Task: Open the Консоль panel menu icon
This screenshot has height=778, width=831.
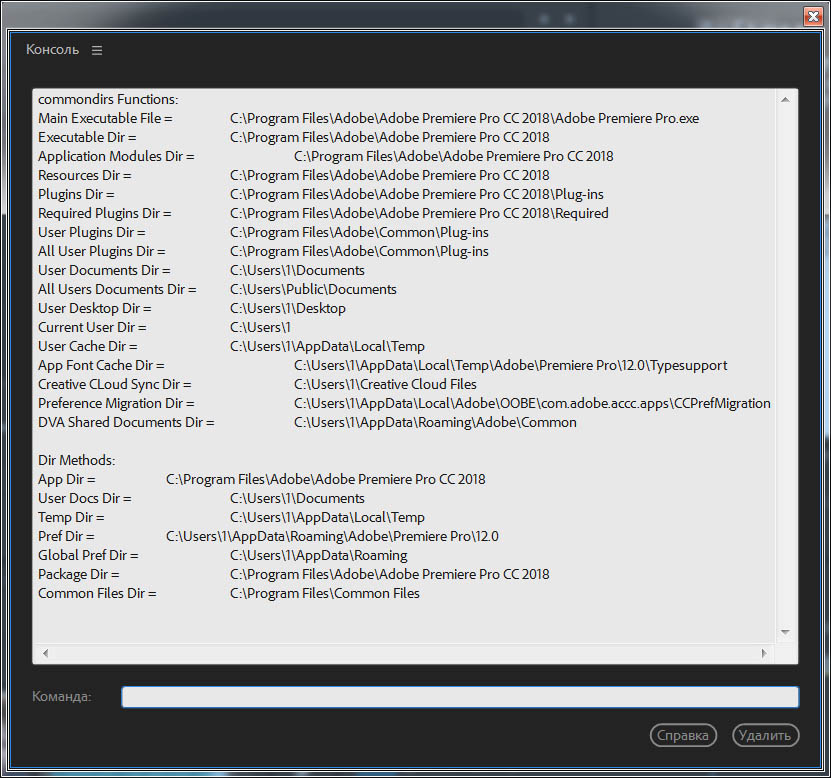Action: click(x=96, y=50)
